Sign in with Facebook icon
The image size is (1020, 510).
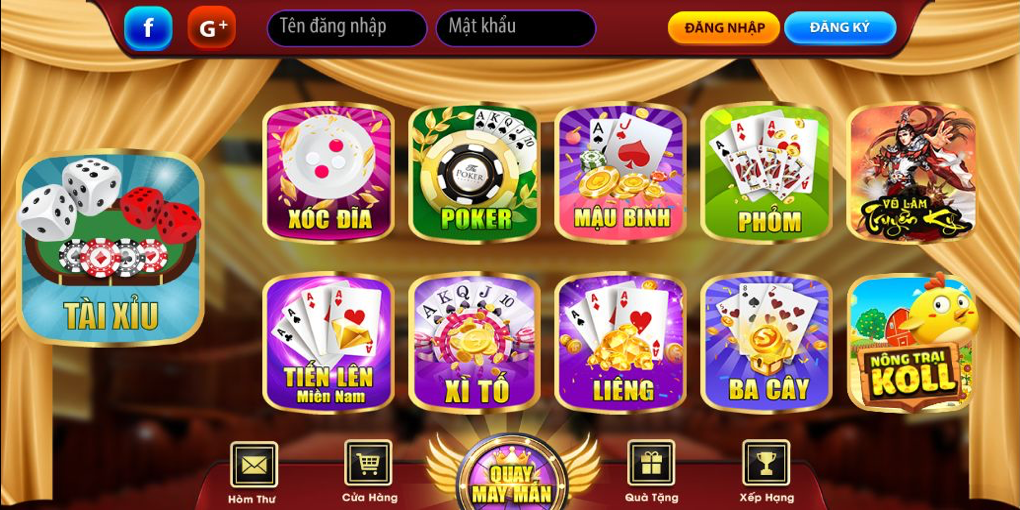click(x=148, y=28)
